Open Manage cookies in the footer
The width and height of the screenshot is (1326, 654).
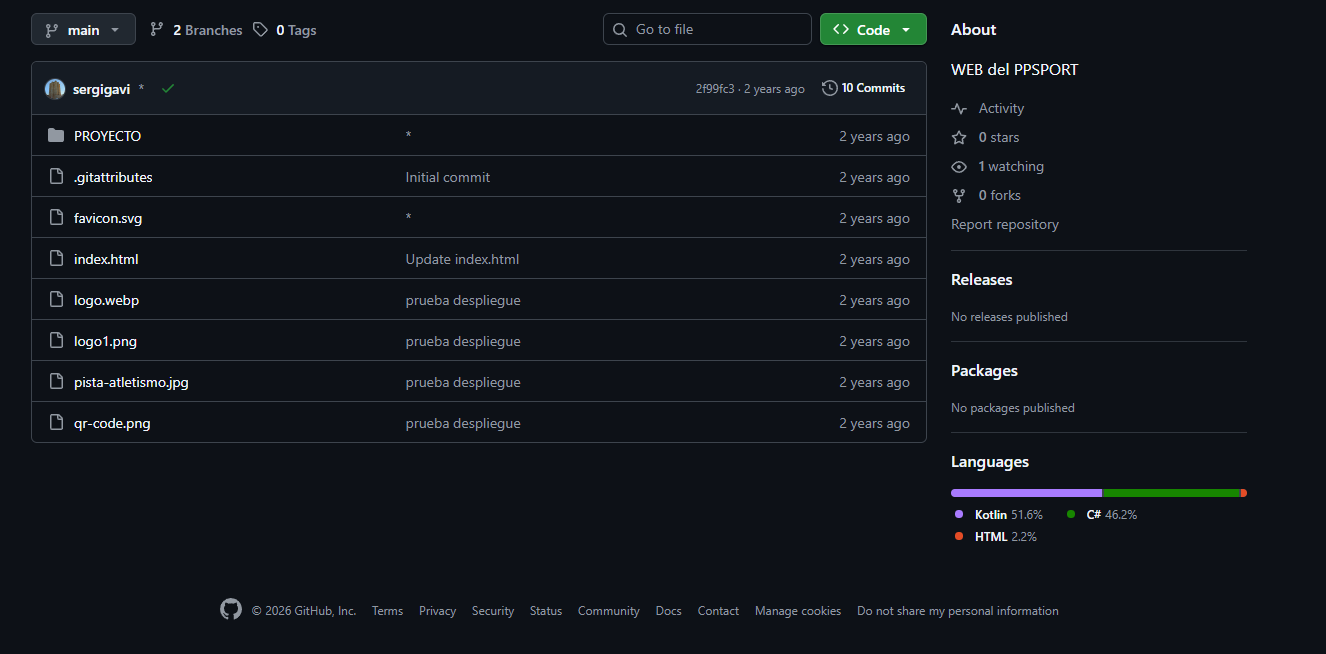pyautogui.click(x=797, y=611)
